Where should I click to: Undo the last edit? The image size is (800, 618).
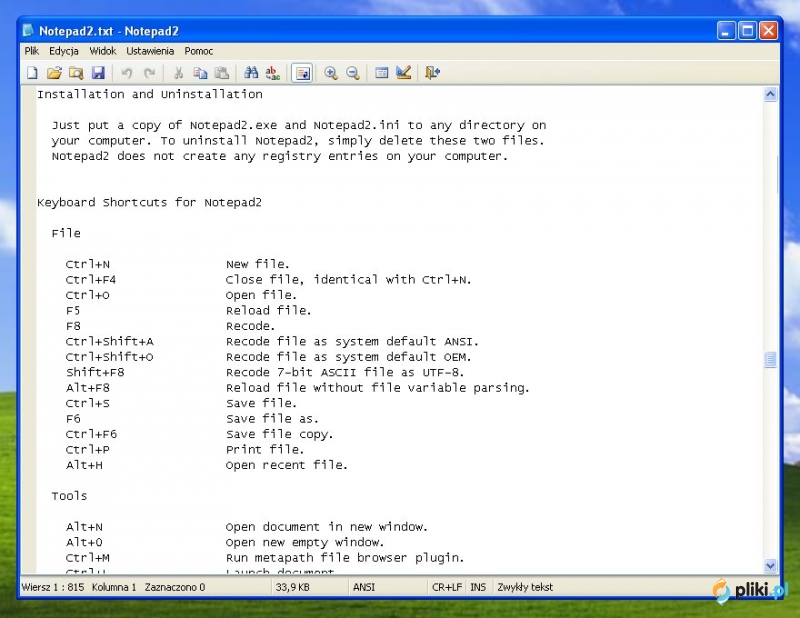click(127, 73)
